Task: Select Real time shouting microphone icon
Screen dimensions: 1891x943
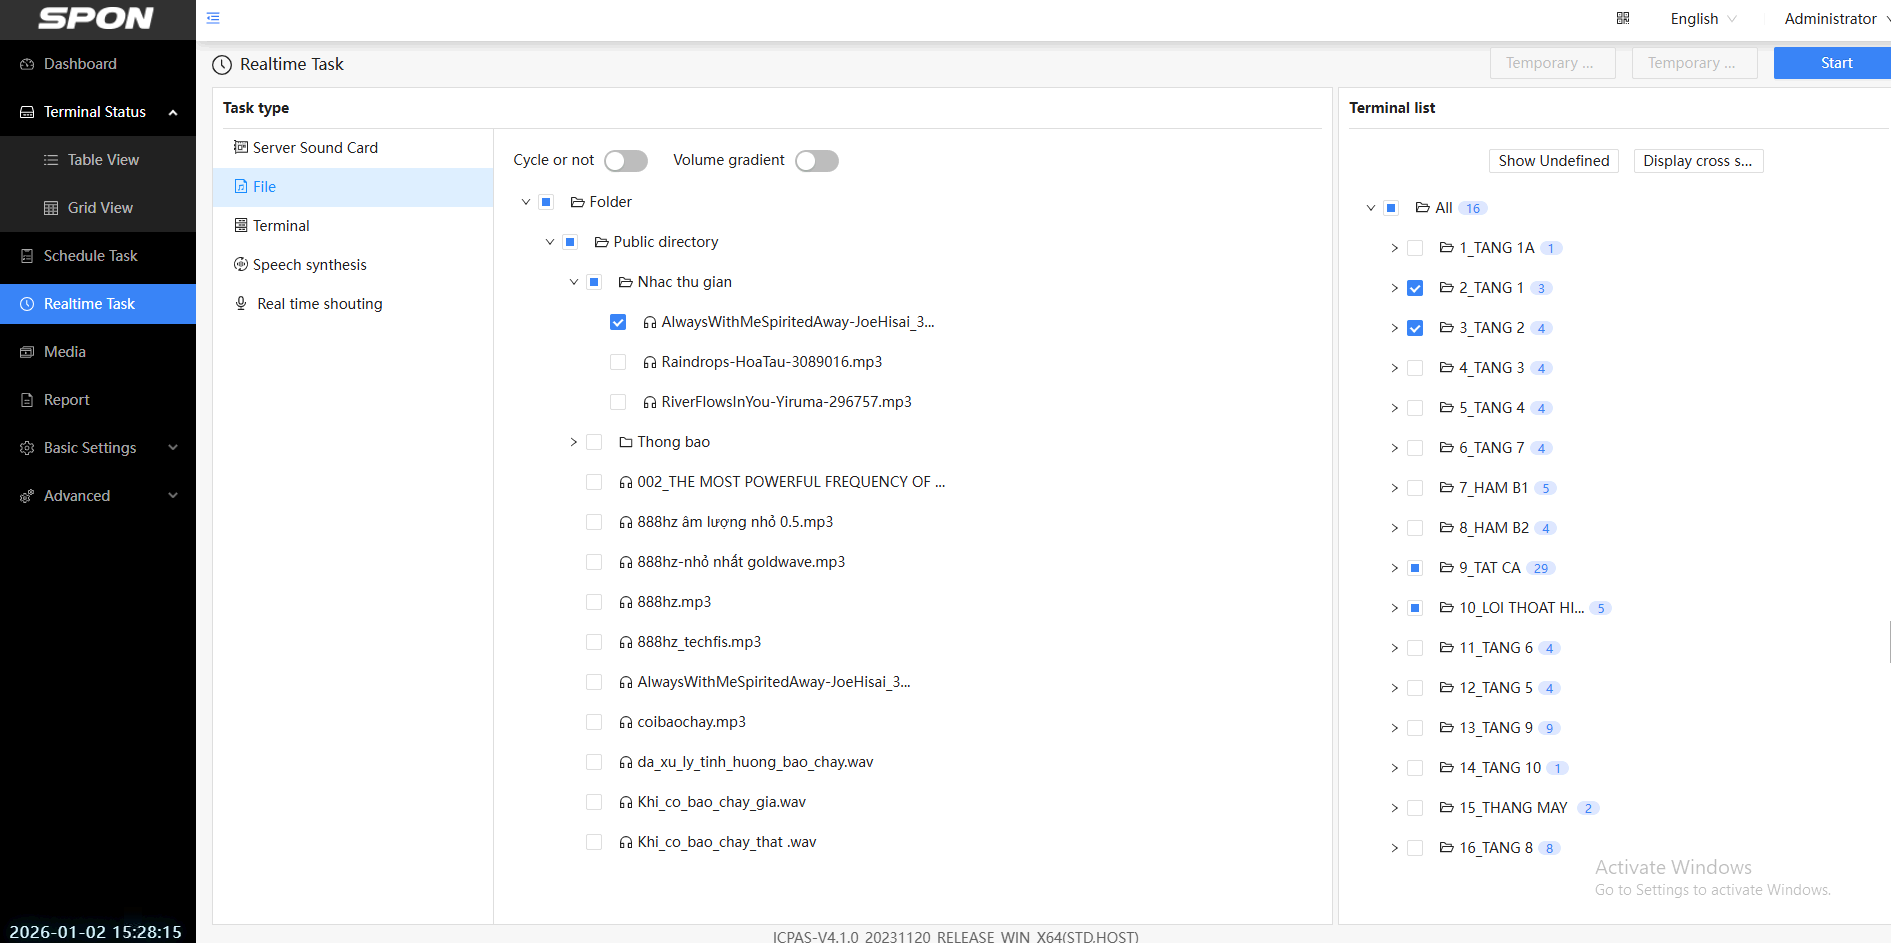Action: pos(241,304)
